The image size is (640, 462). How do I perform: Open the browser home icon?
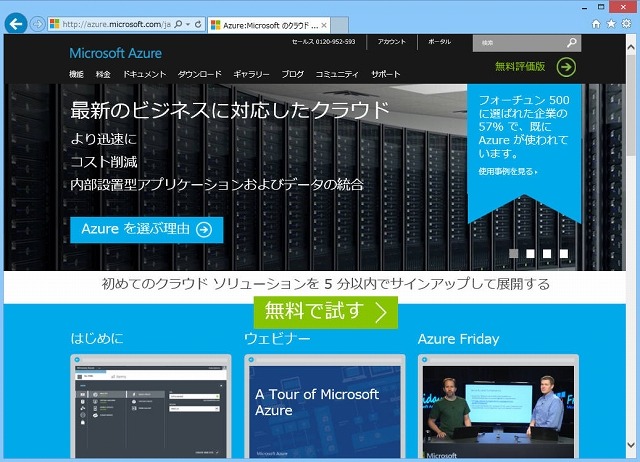tap(596, 23)
